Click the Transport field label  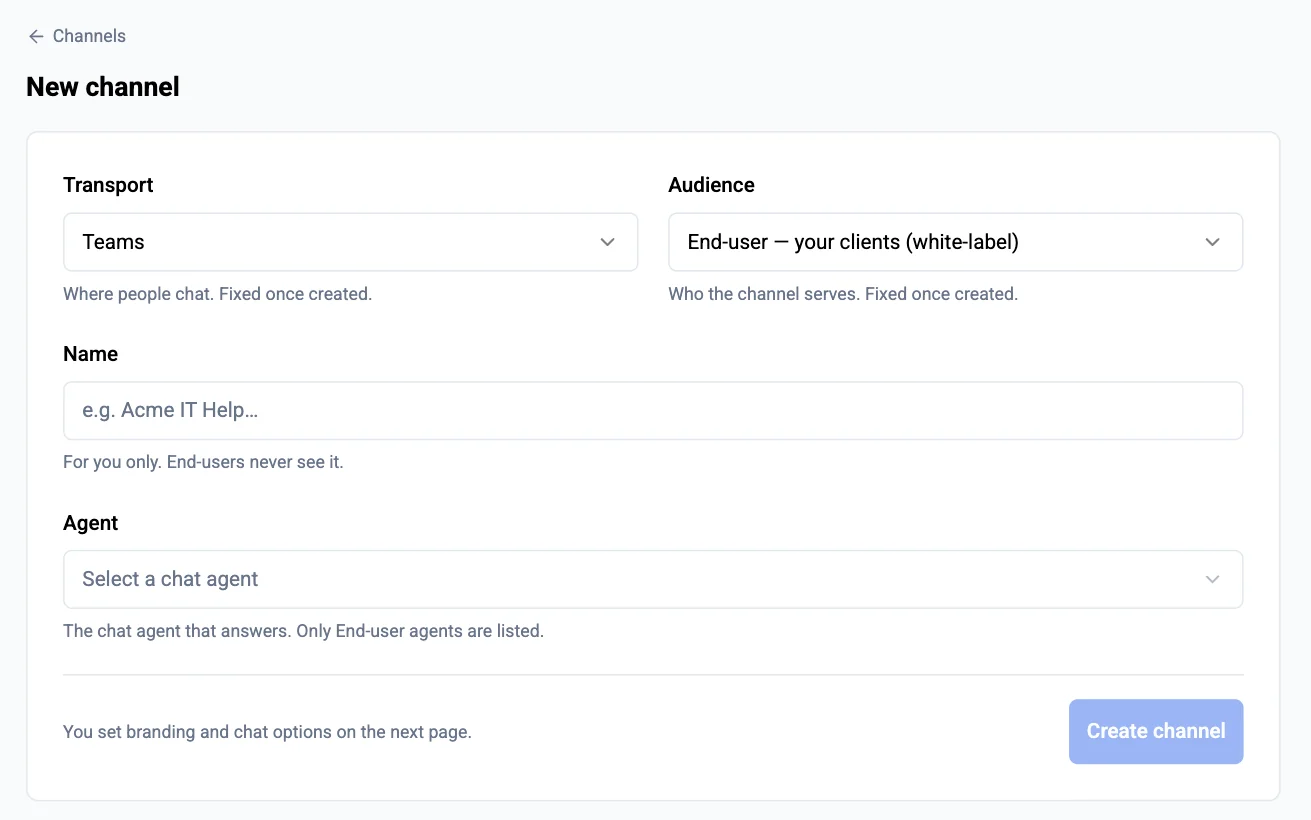coord(108,185)
